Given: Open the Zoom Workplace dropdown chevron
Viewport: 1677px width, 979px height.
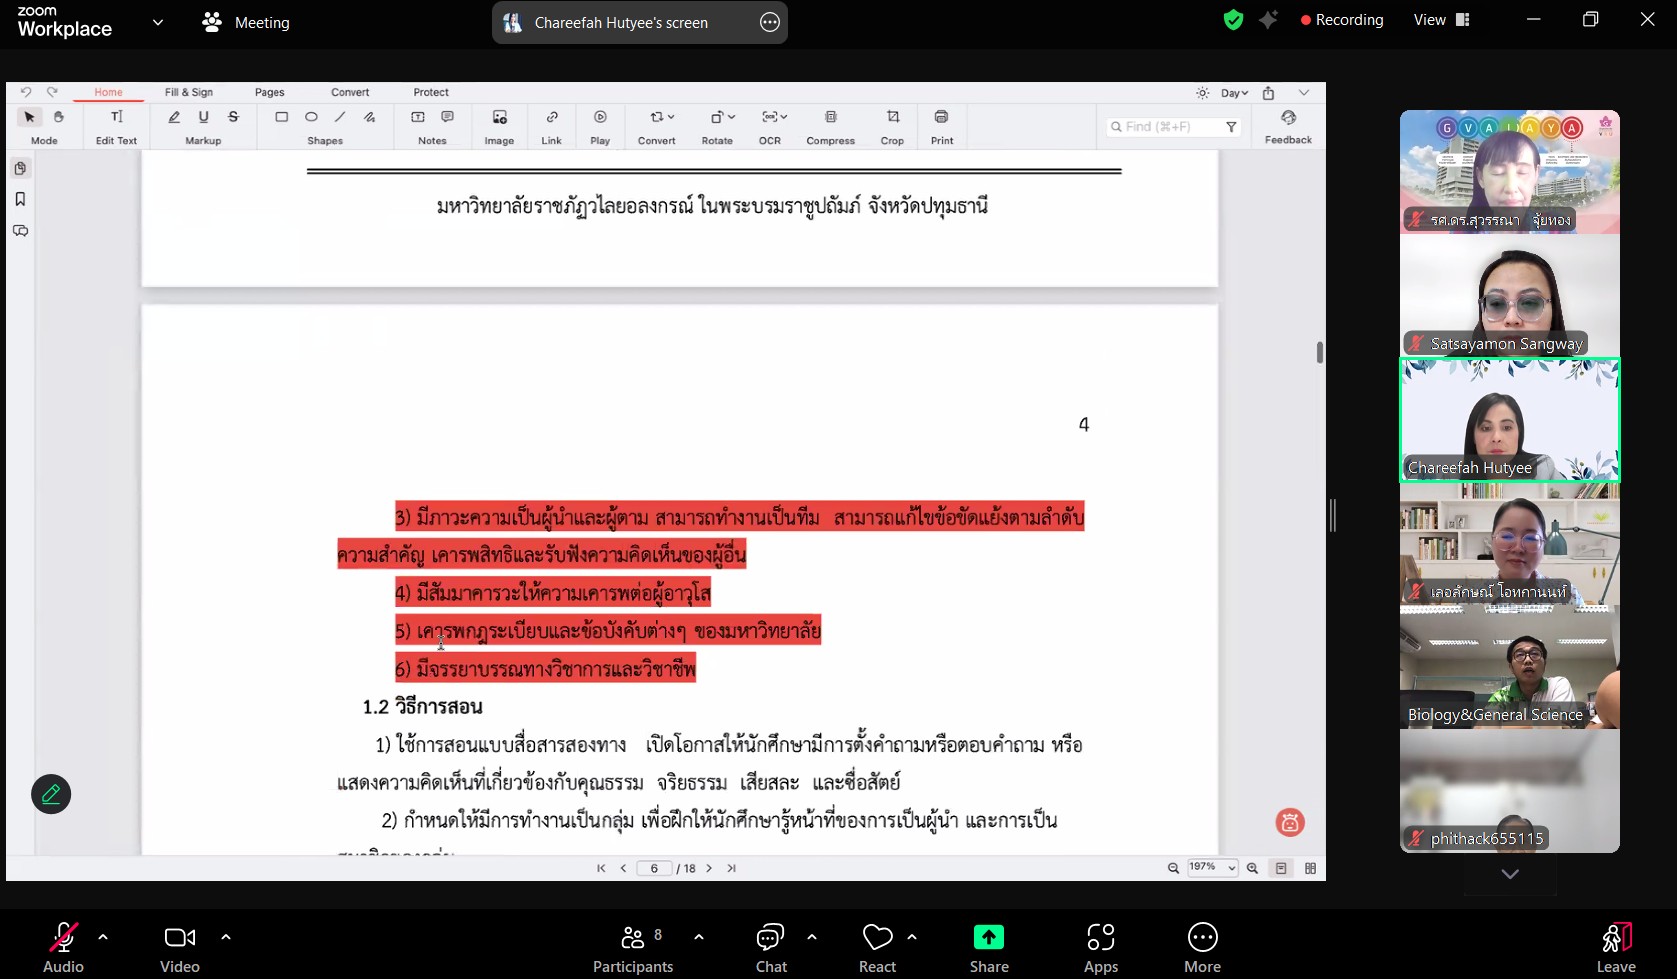Looking at the screenshot, I should 157,22.
